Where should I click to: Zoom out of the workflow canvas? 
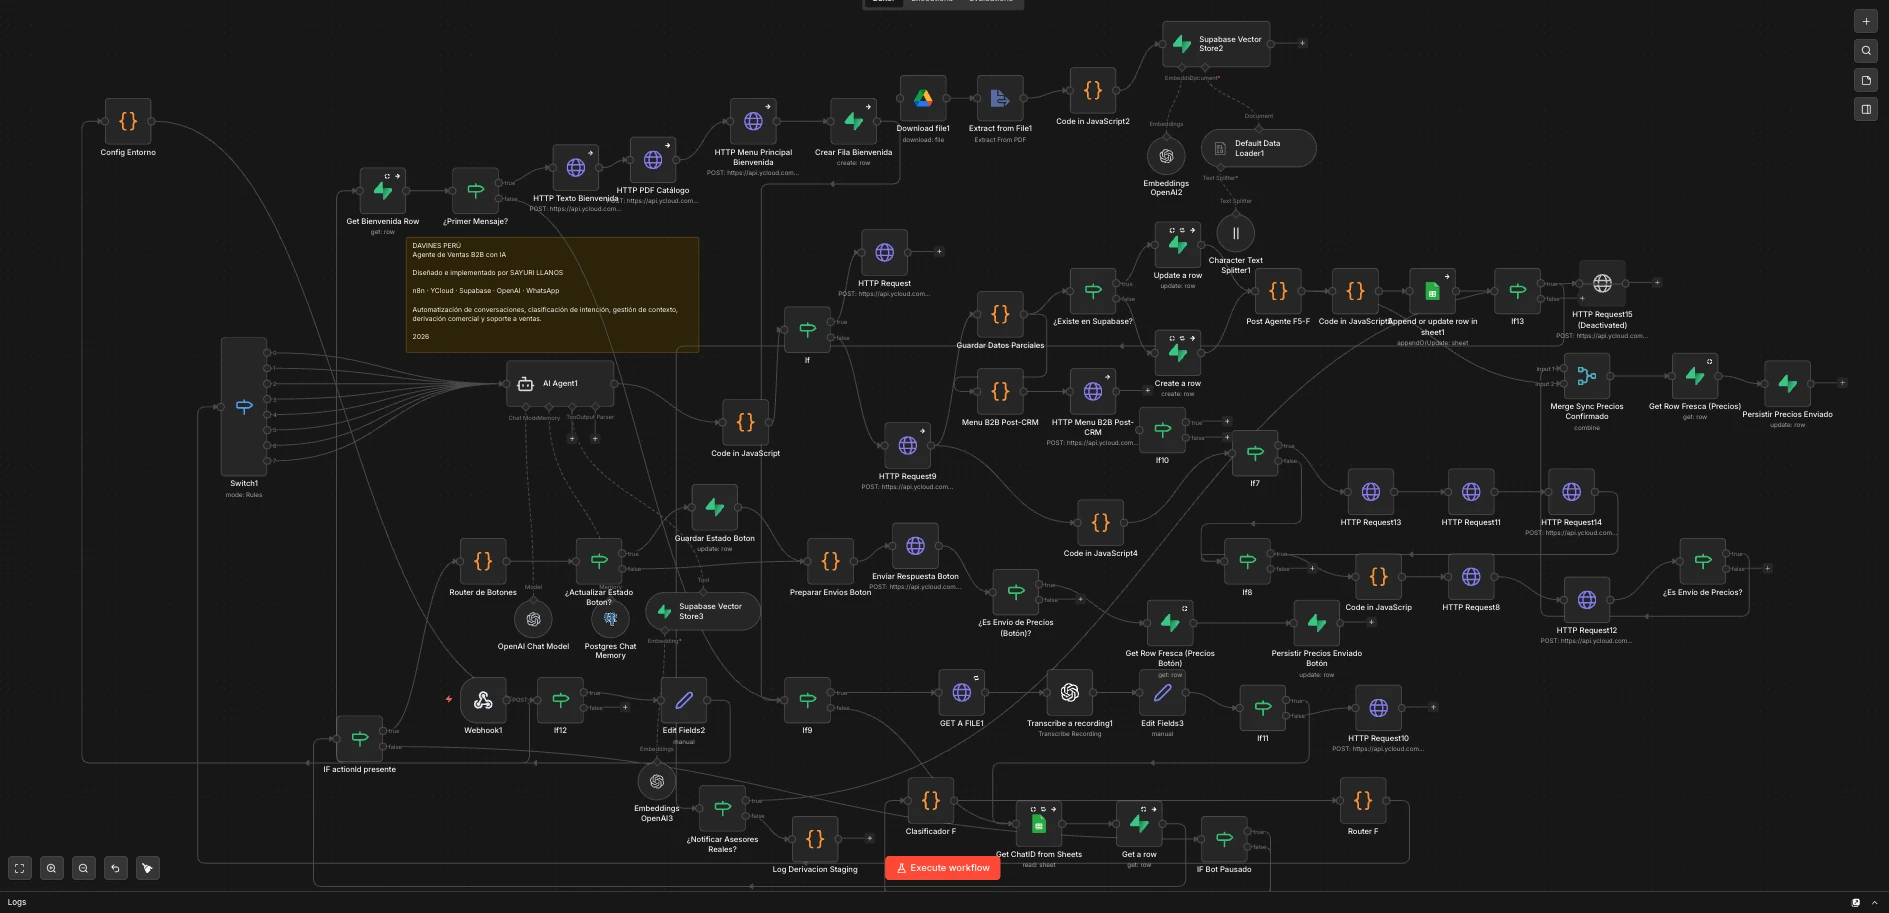coord(83,868)
